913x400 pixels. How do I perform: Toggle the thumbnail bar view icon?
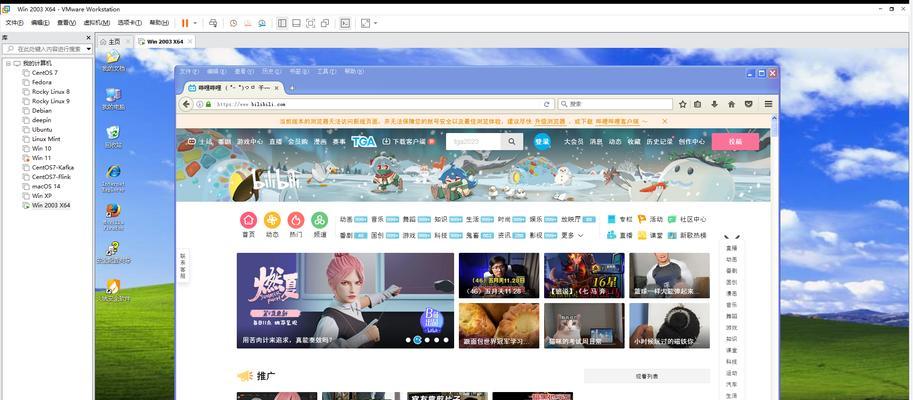296,23
